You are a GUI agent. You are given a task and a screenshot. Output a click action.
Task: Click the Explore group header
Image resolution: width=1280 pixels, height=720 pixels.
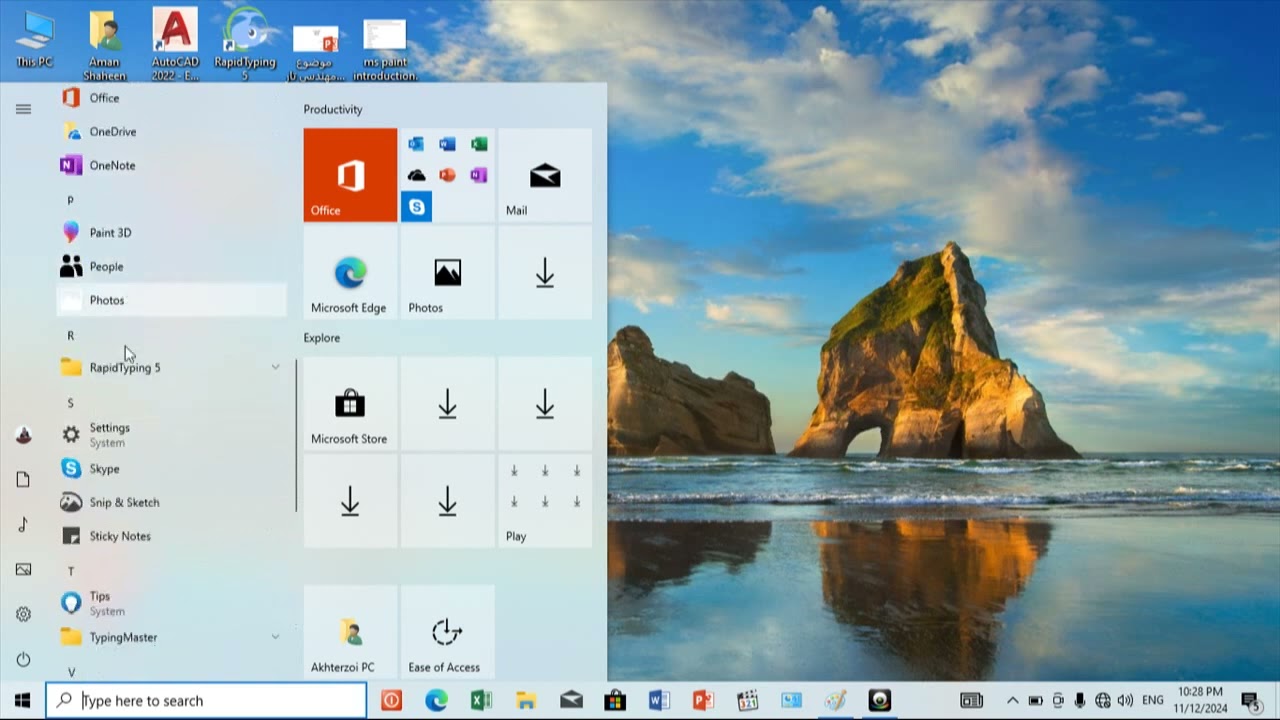coord(322,338)
